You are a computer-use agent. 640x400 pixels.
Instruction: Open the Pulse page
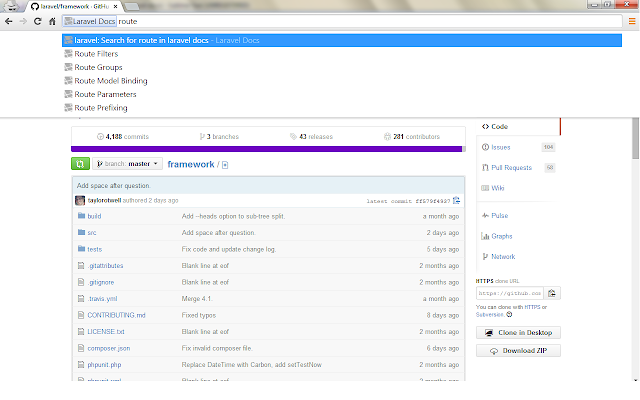click(x=500, y=216)
